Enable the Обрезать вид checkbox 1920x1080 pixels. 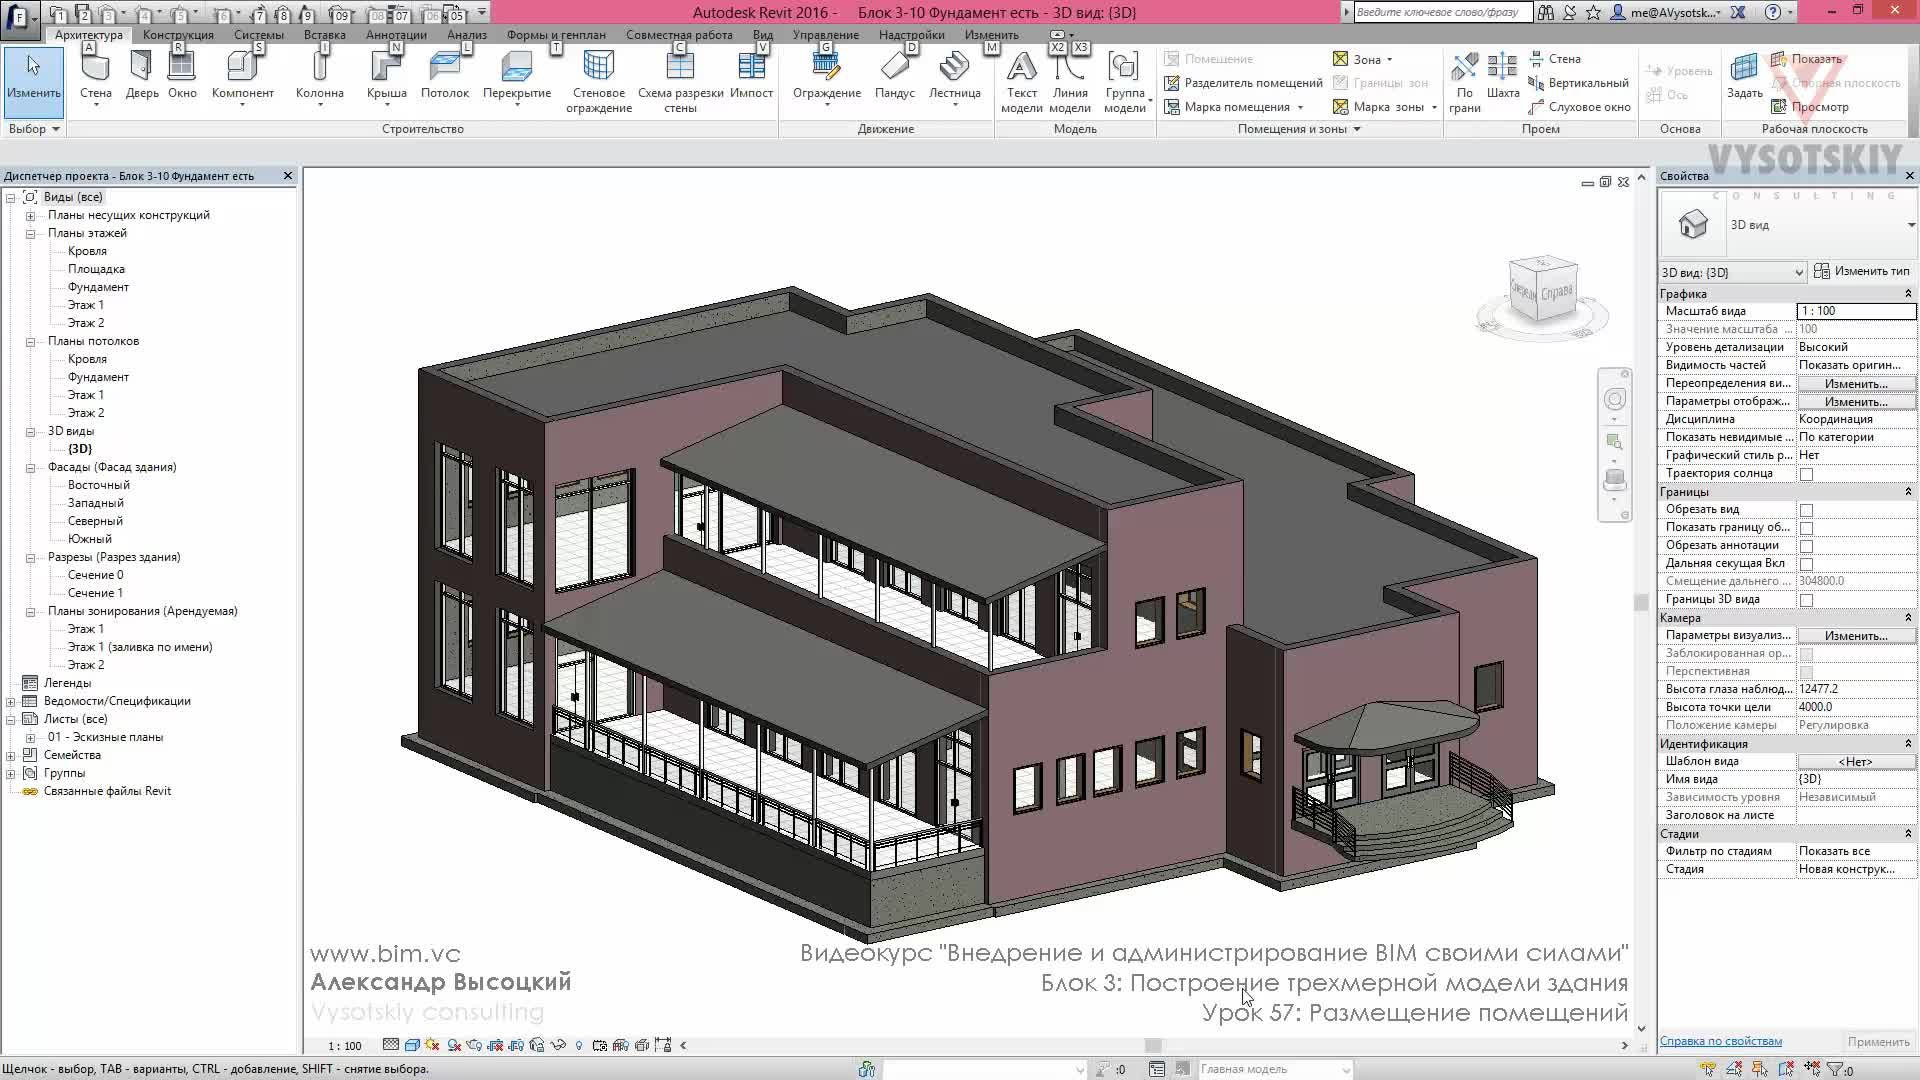click(1806, 510)
